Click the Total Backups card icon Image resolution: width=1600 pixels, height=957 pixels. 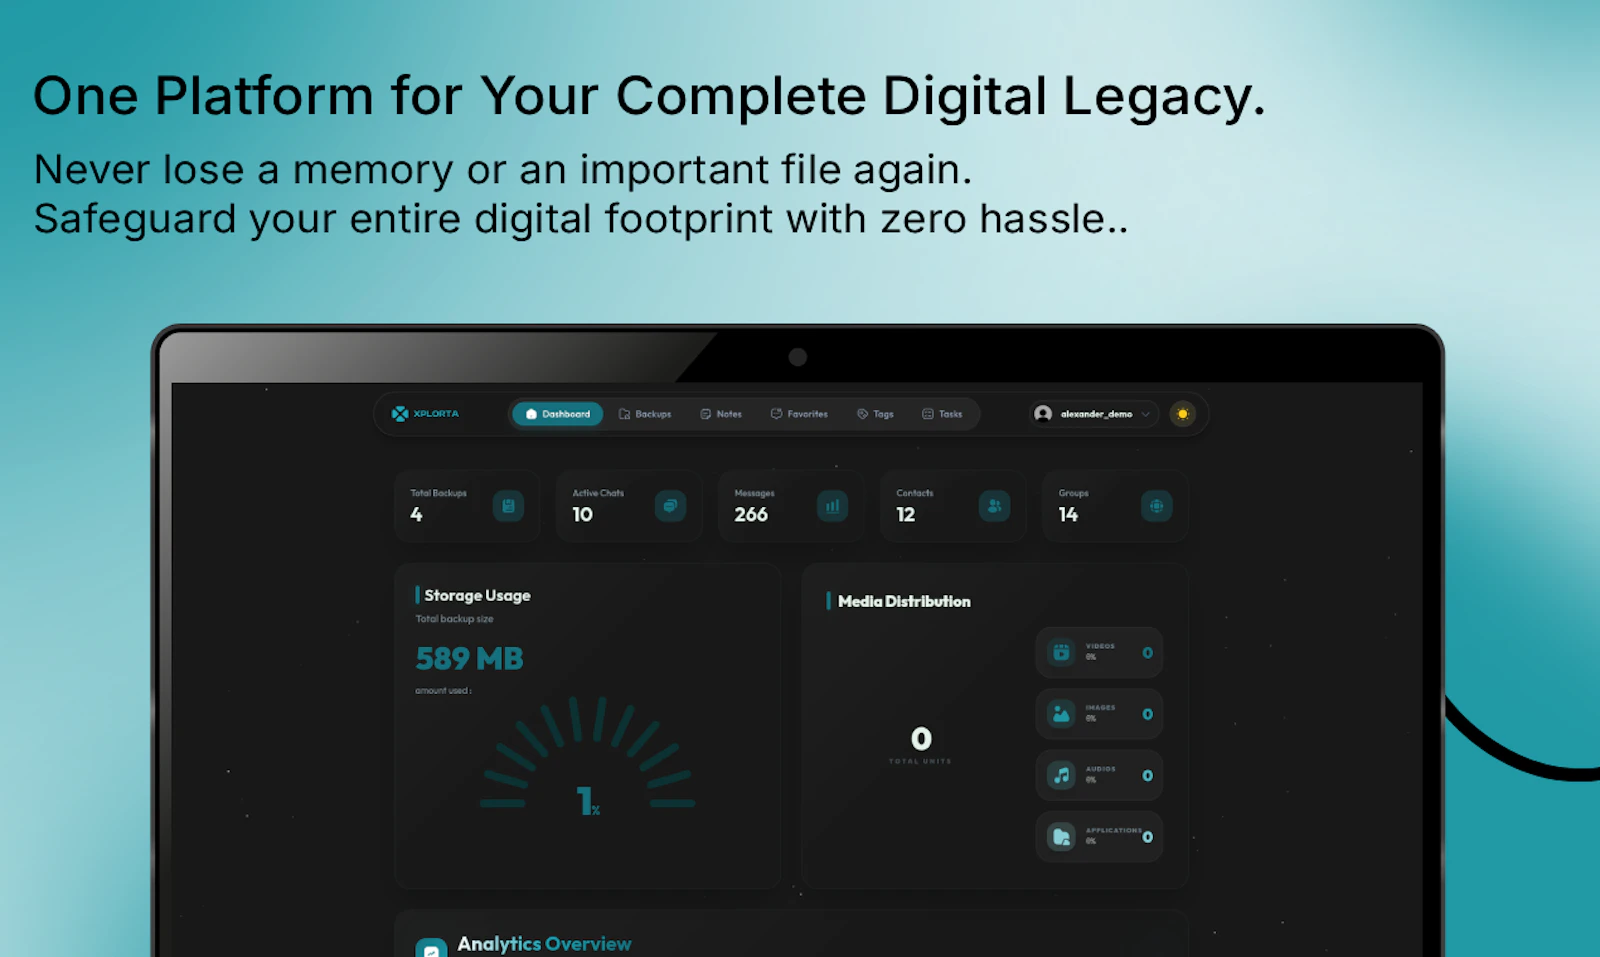click(x=508, y=506)
